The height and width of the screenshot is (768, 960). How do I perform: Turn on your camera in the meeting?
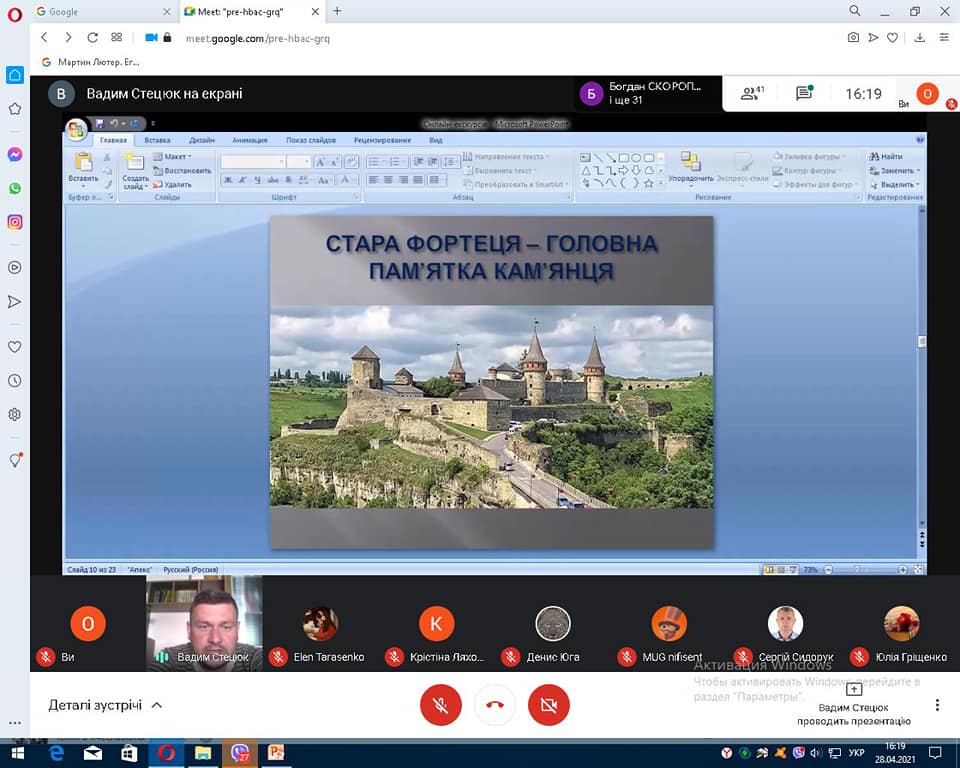pos(548,705)
